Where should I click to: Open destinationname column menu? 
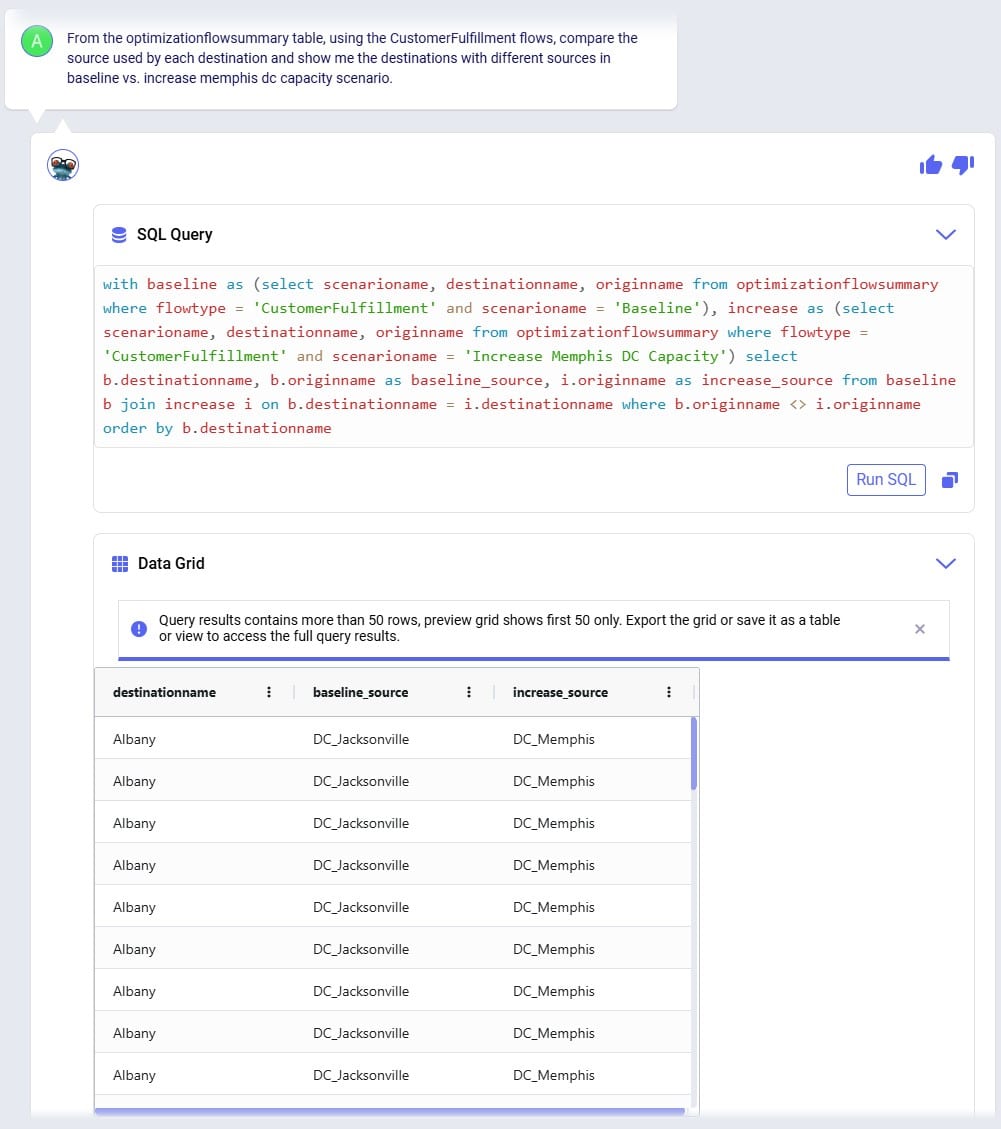[269, 692]
